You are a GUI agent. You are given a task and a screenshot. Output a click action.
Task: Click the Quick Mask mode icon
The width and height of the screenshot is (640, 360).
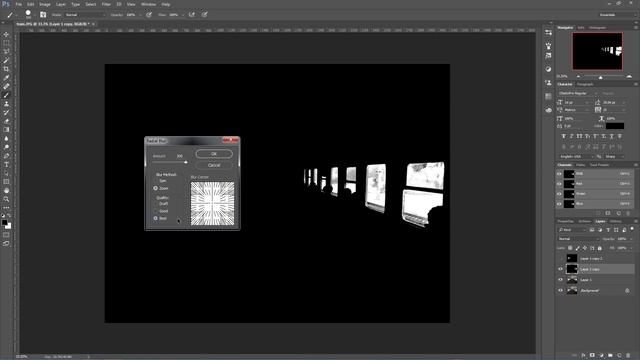pos(6,235)
